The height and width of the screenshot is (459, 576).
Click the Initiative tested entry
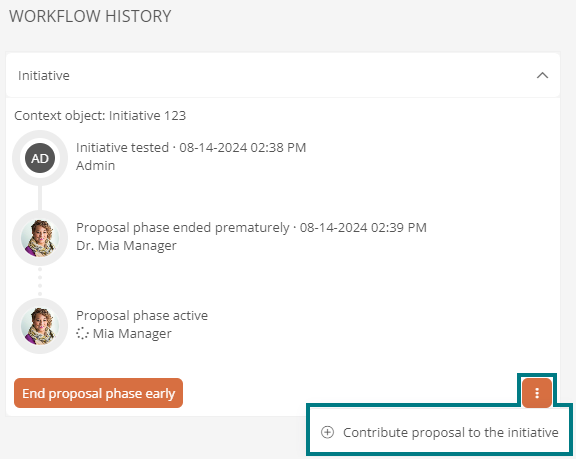[191, 148]
